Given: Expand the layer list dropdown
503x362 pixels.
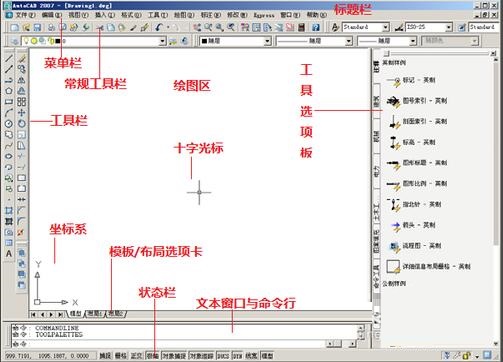Looking at the screenshot, I should [162, 41].
